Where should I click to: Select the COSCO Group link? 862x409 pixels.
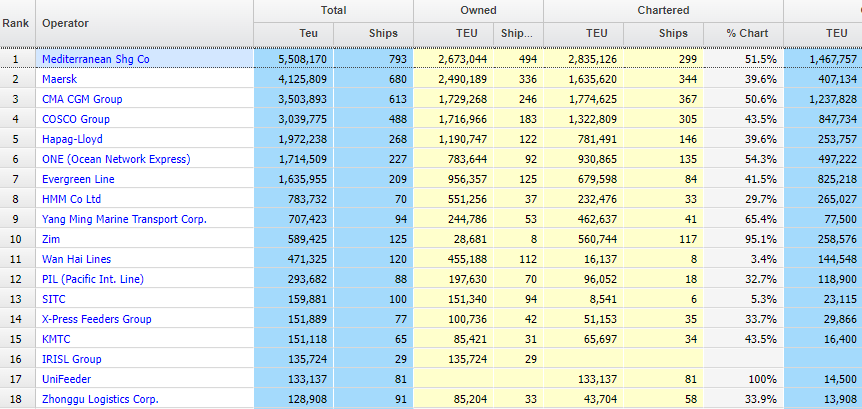point(76,119)
